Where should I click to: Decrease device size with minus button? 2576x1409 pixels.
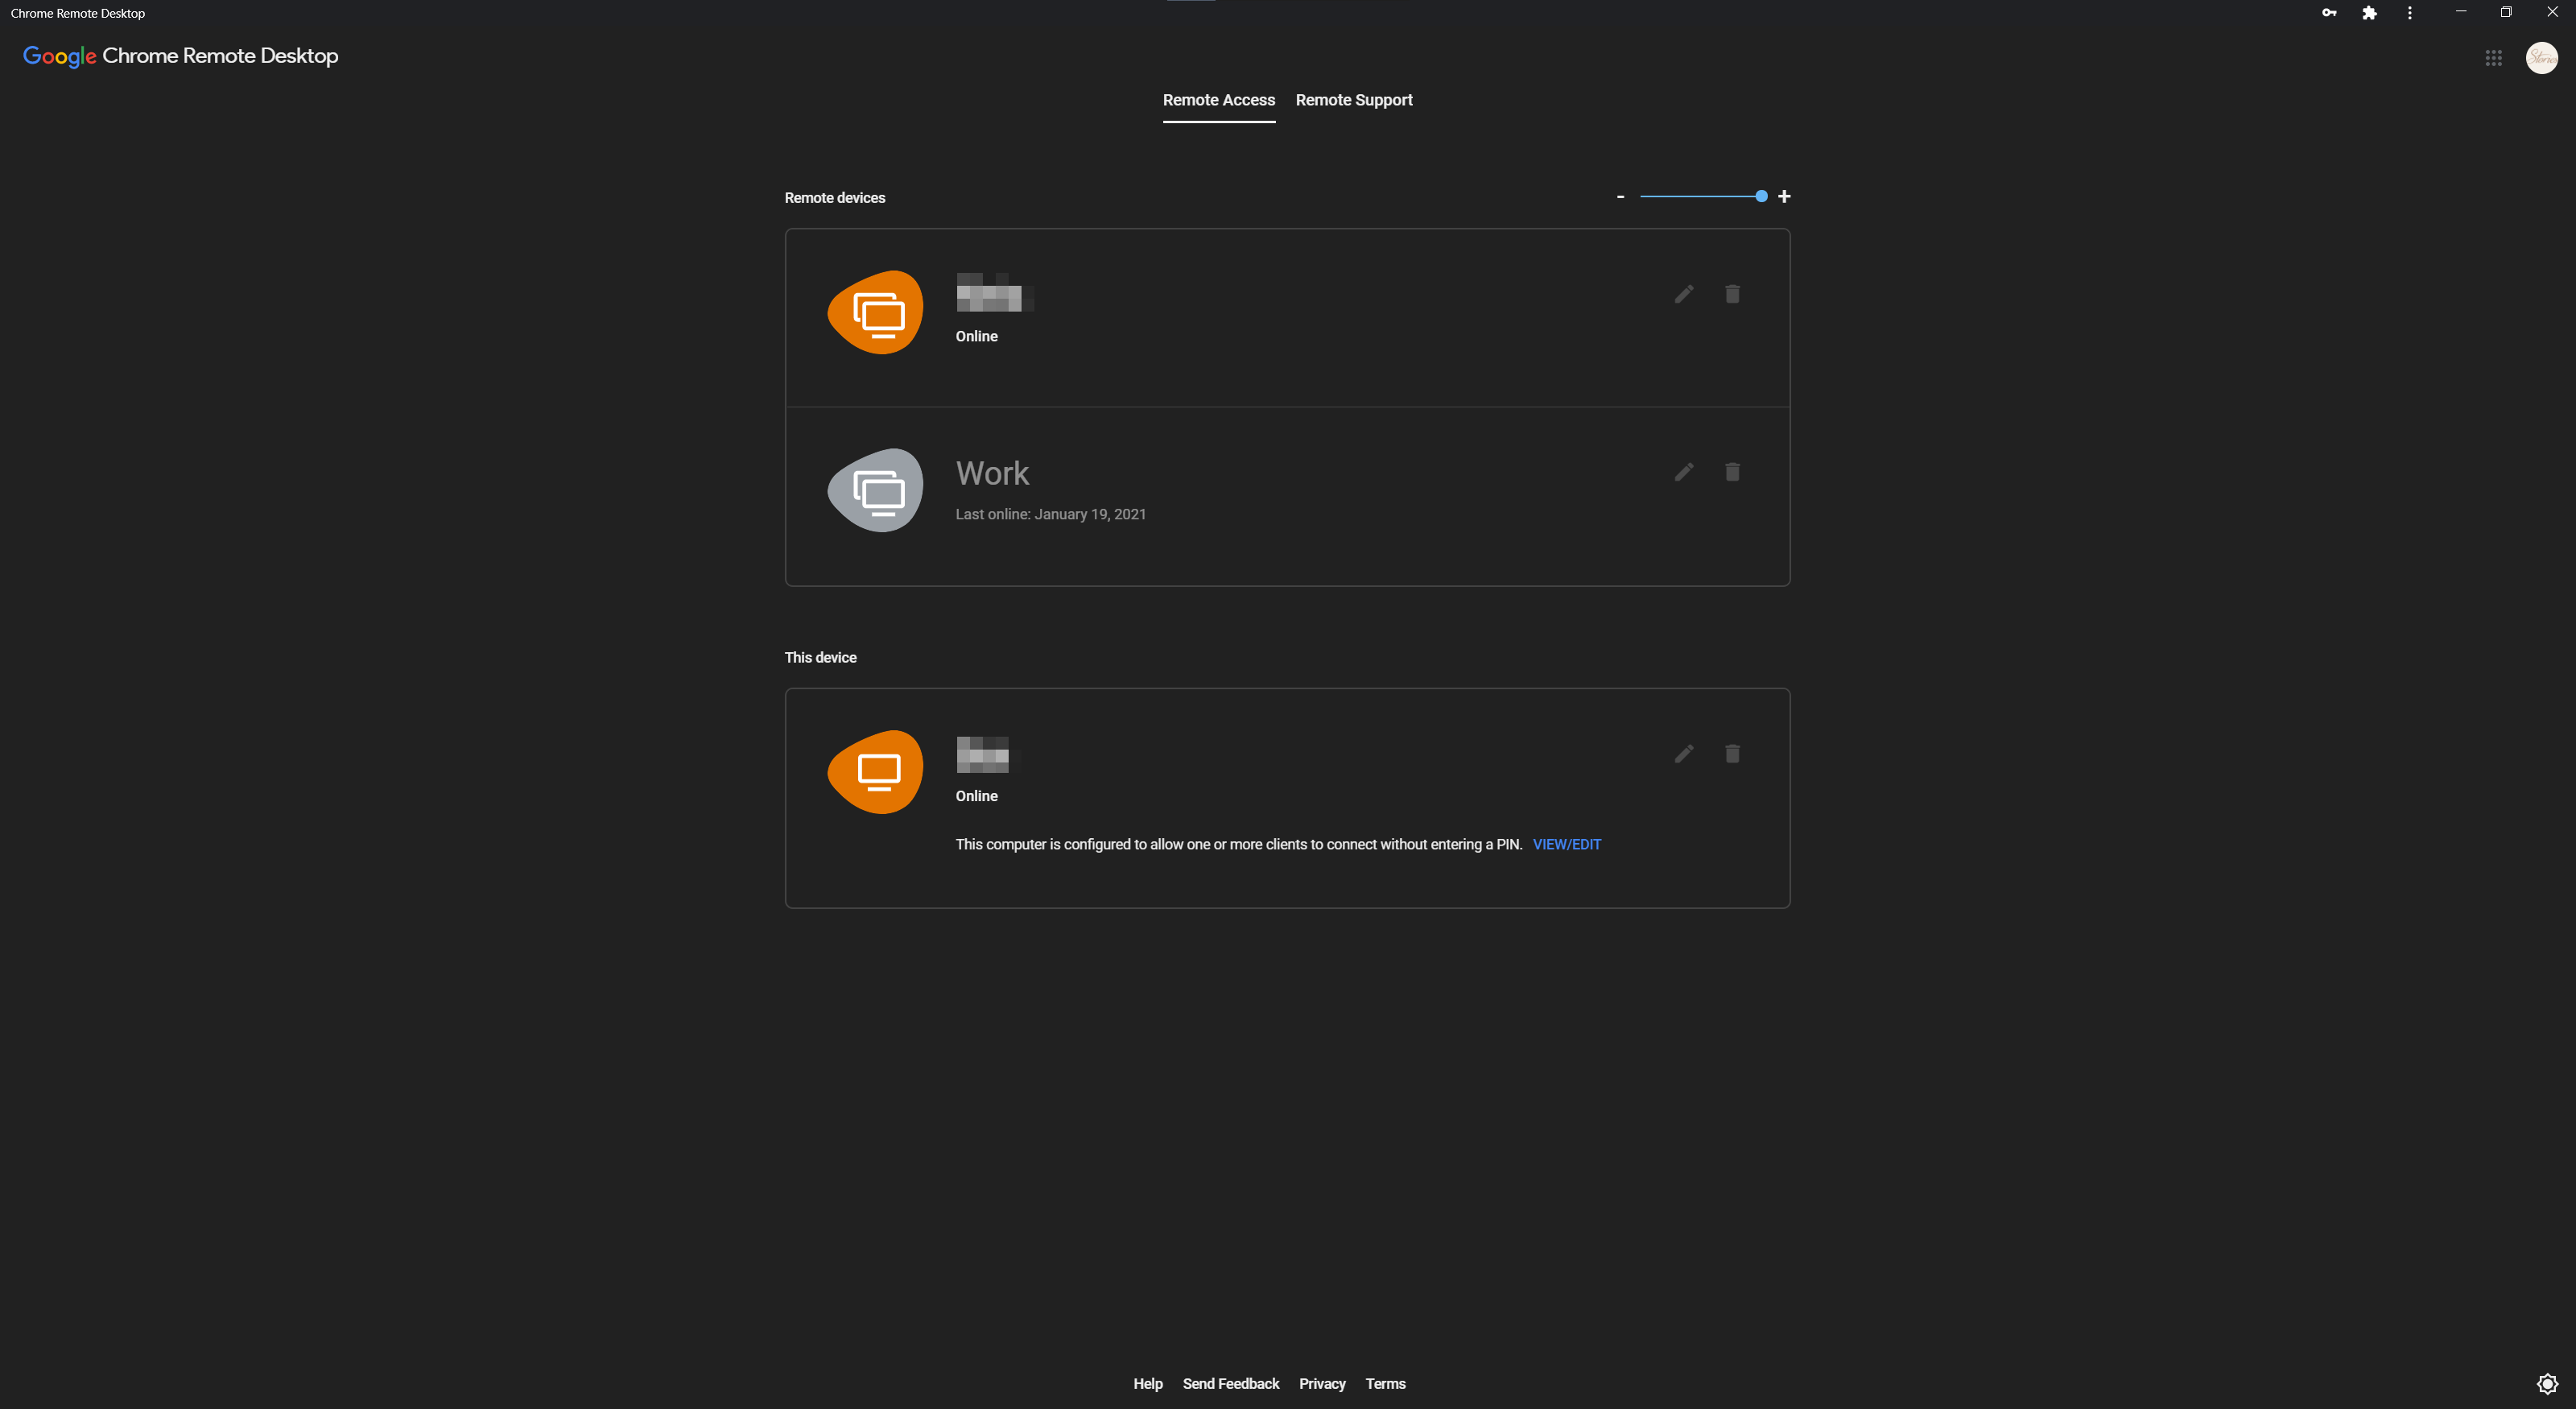pos(1620,197)
